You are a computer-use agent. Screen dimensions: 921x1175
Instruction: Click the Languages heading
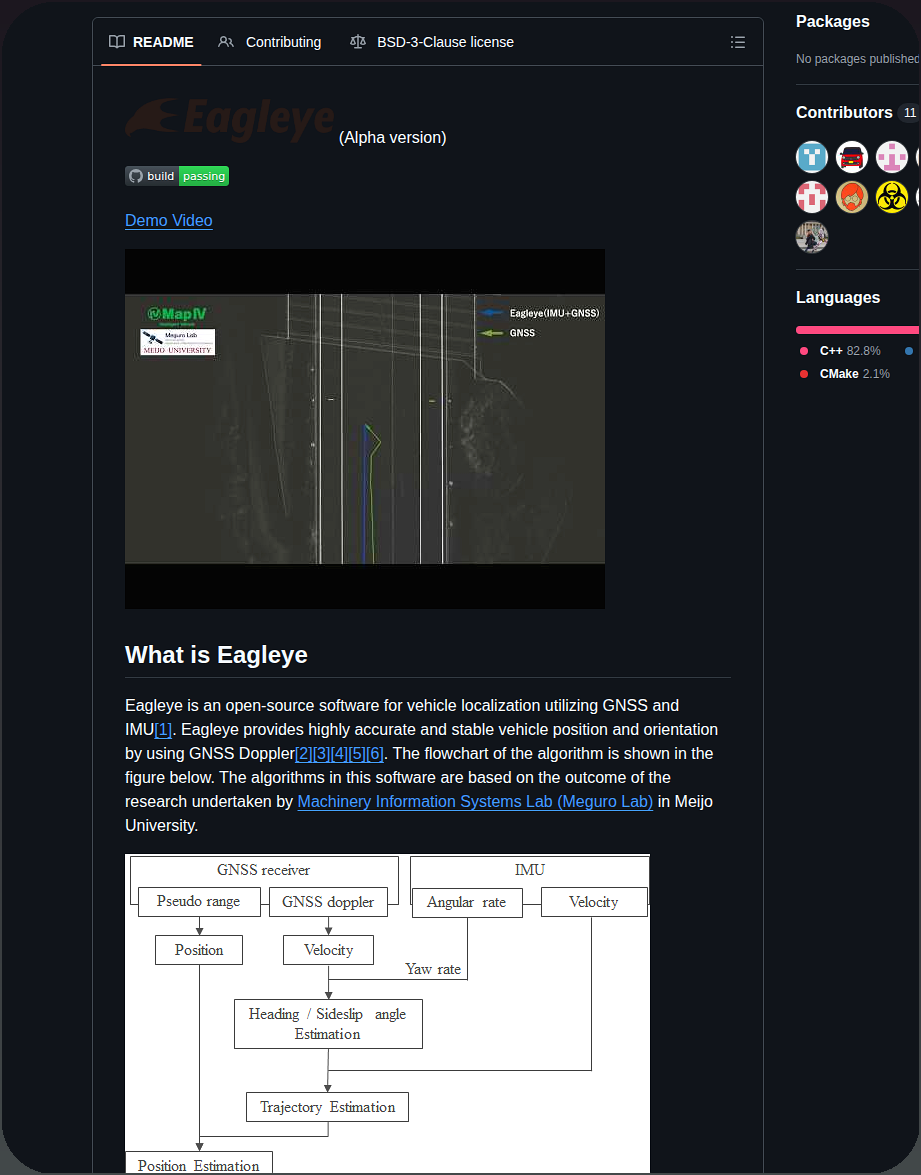838,297
